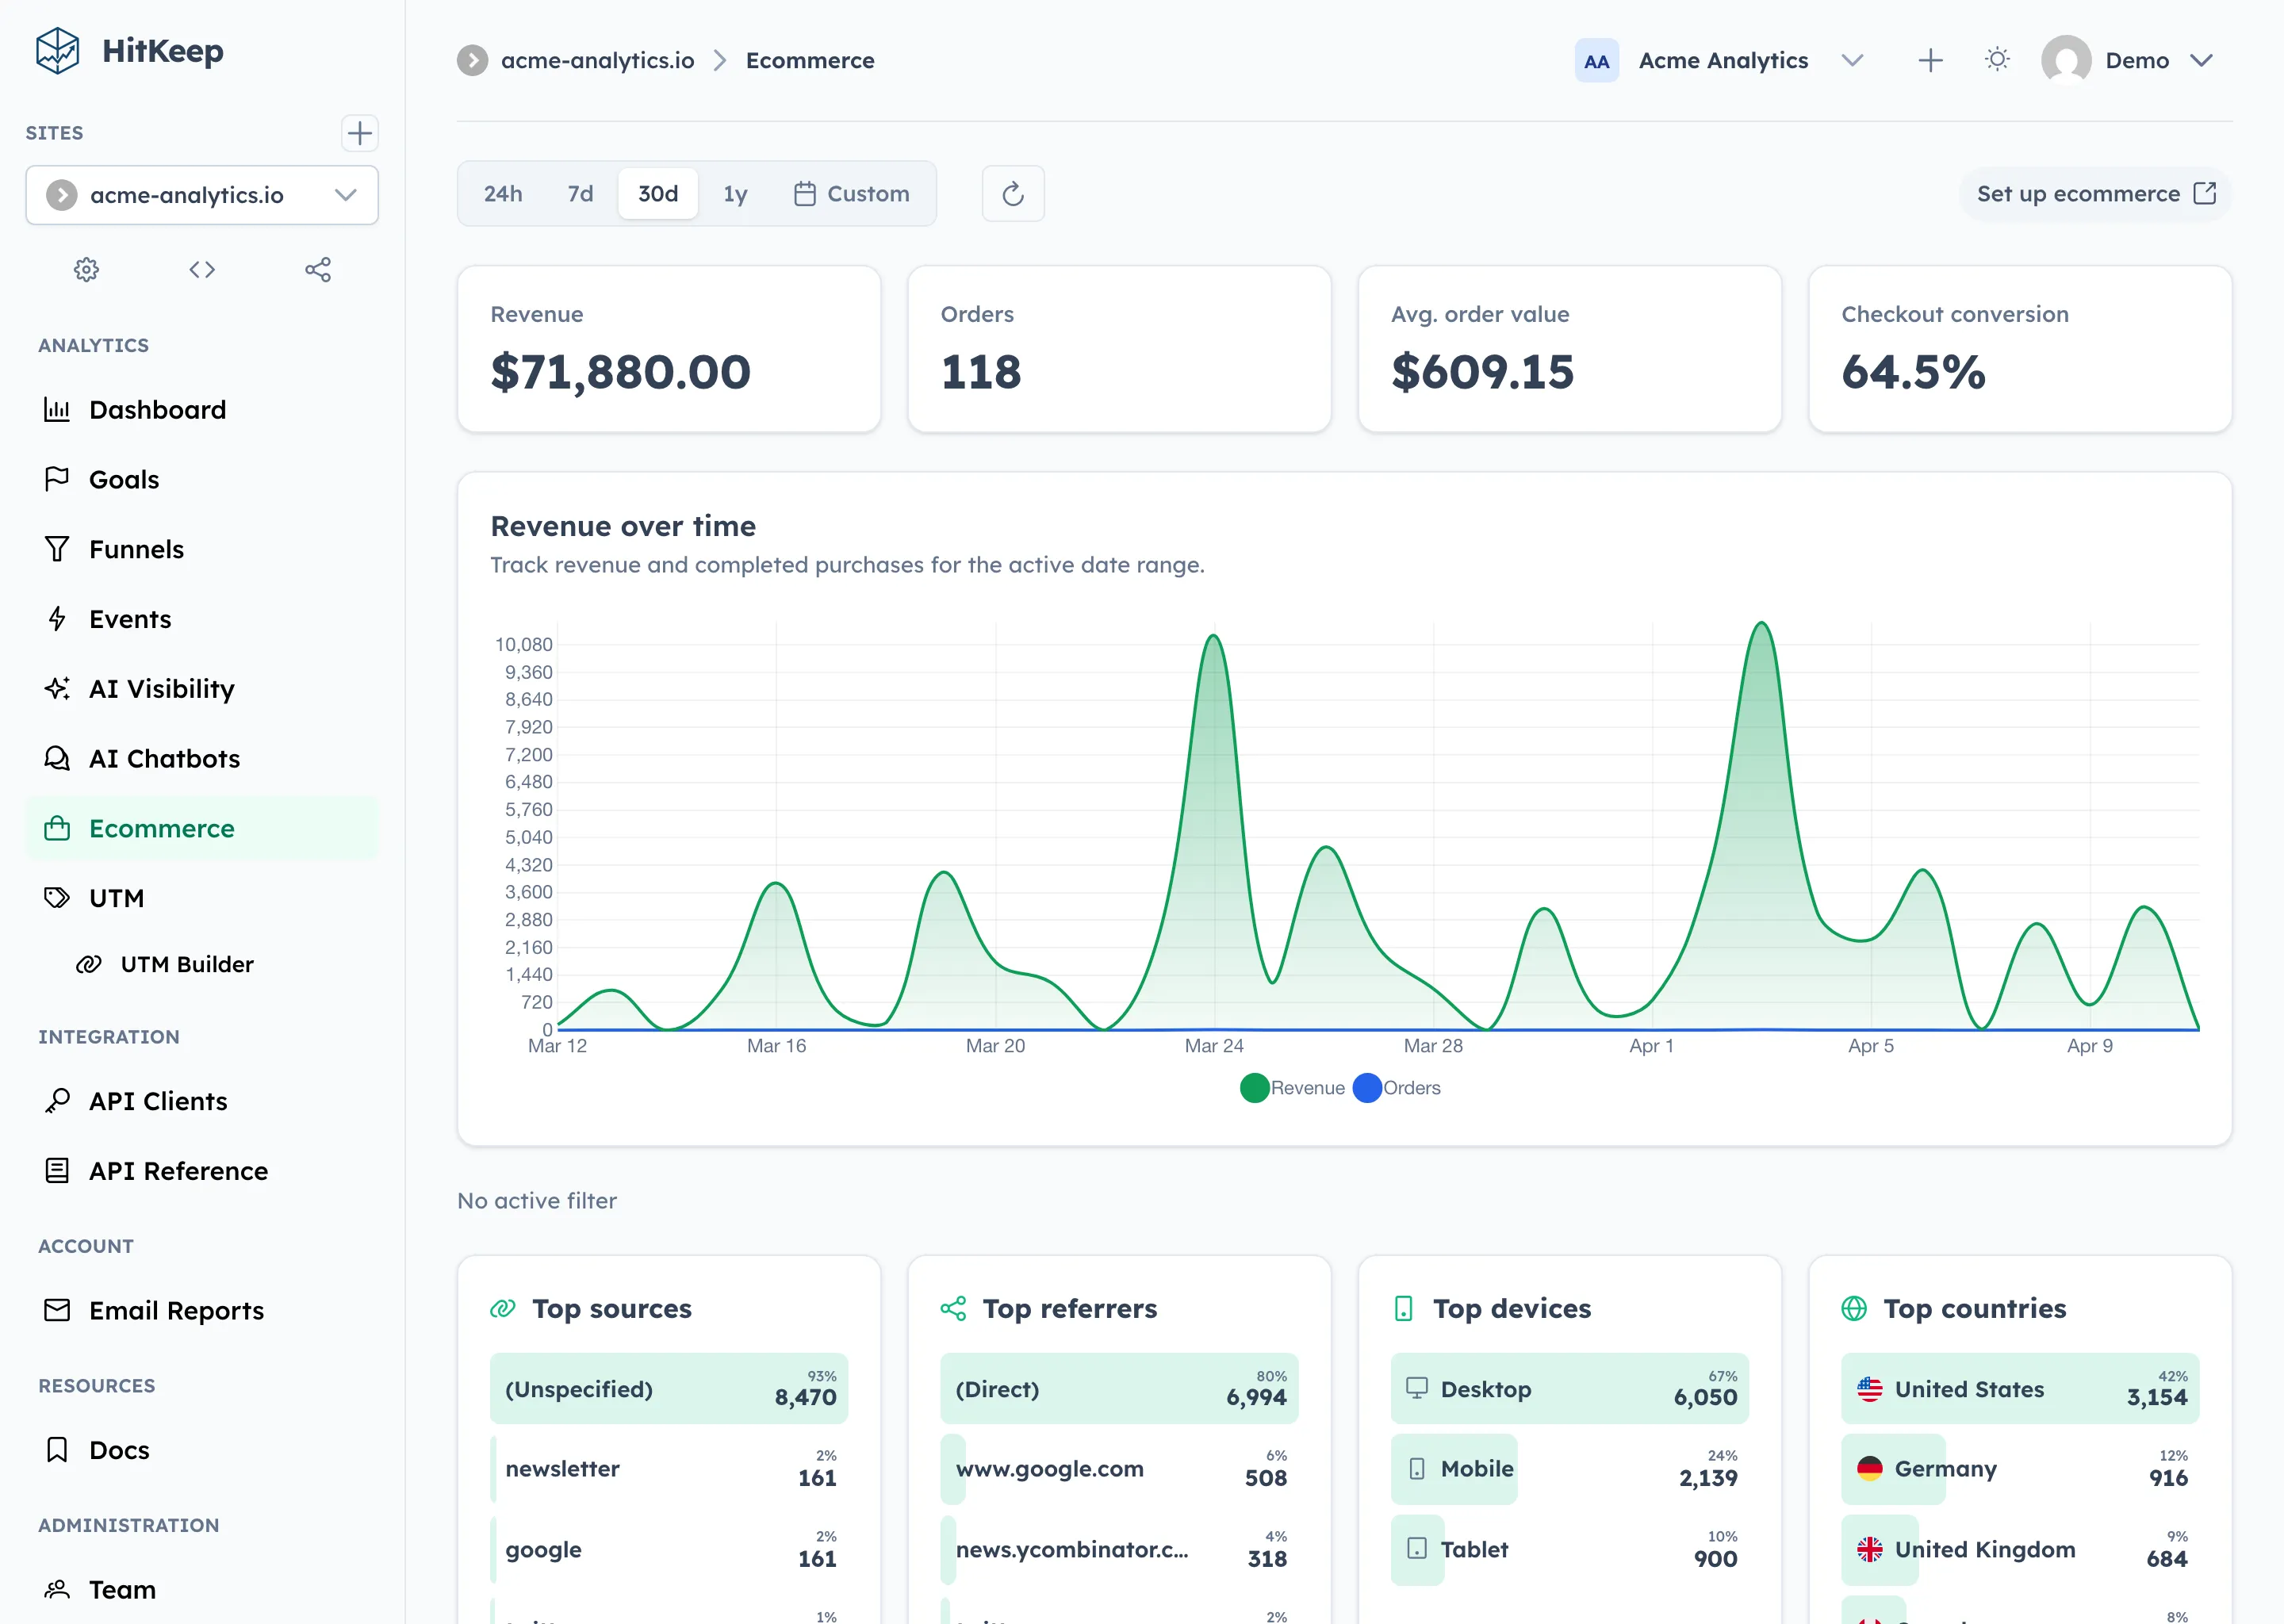Screen dimensions: 2284x1624
Task: Click the green Revenue legend swatch
Action: pos(1253,1088)
